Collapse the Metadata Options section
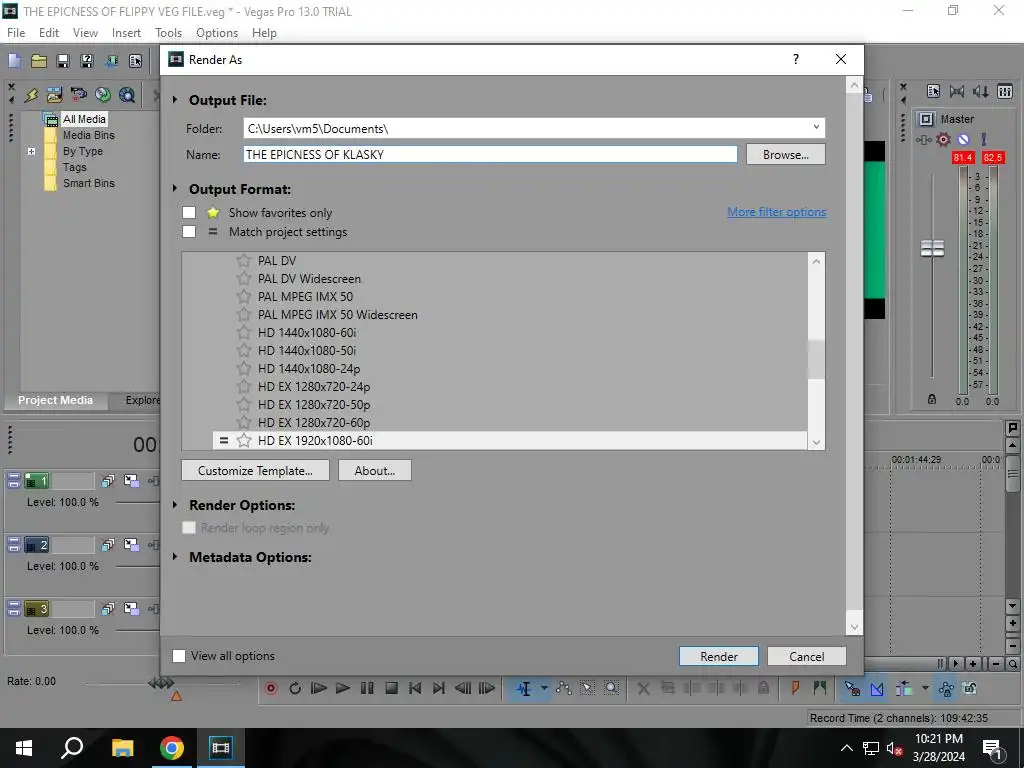Screen dimensions: 1024x768 (x=175, y=557)
